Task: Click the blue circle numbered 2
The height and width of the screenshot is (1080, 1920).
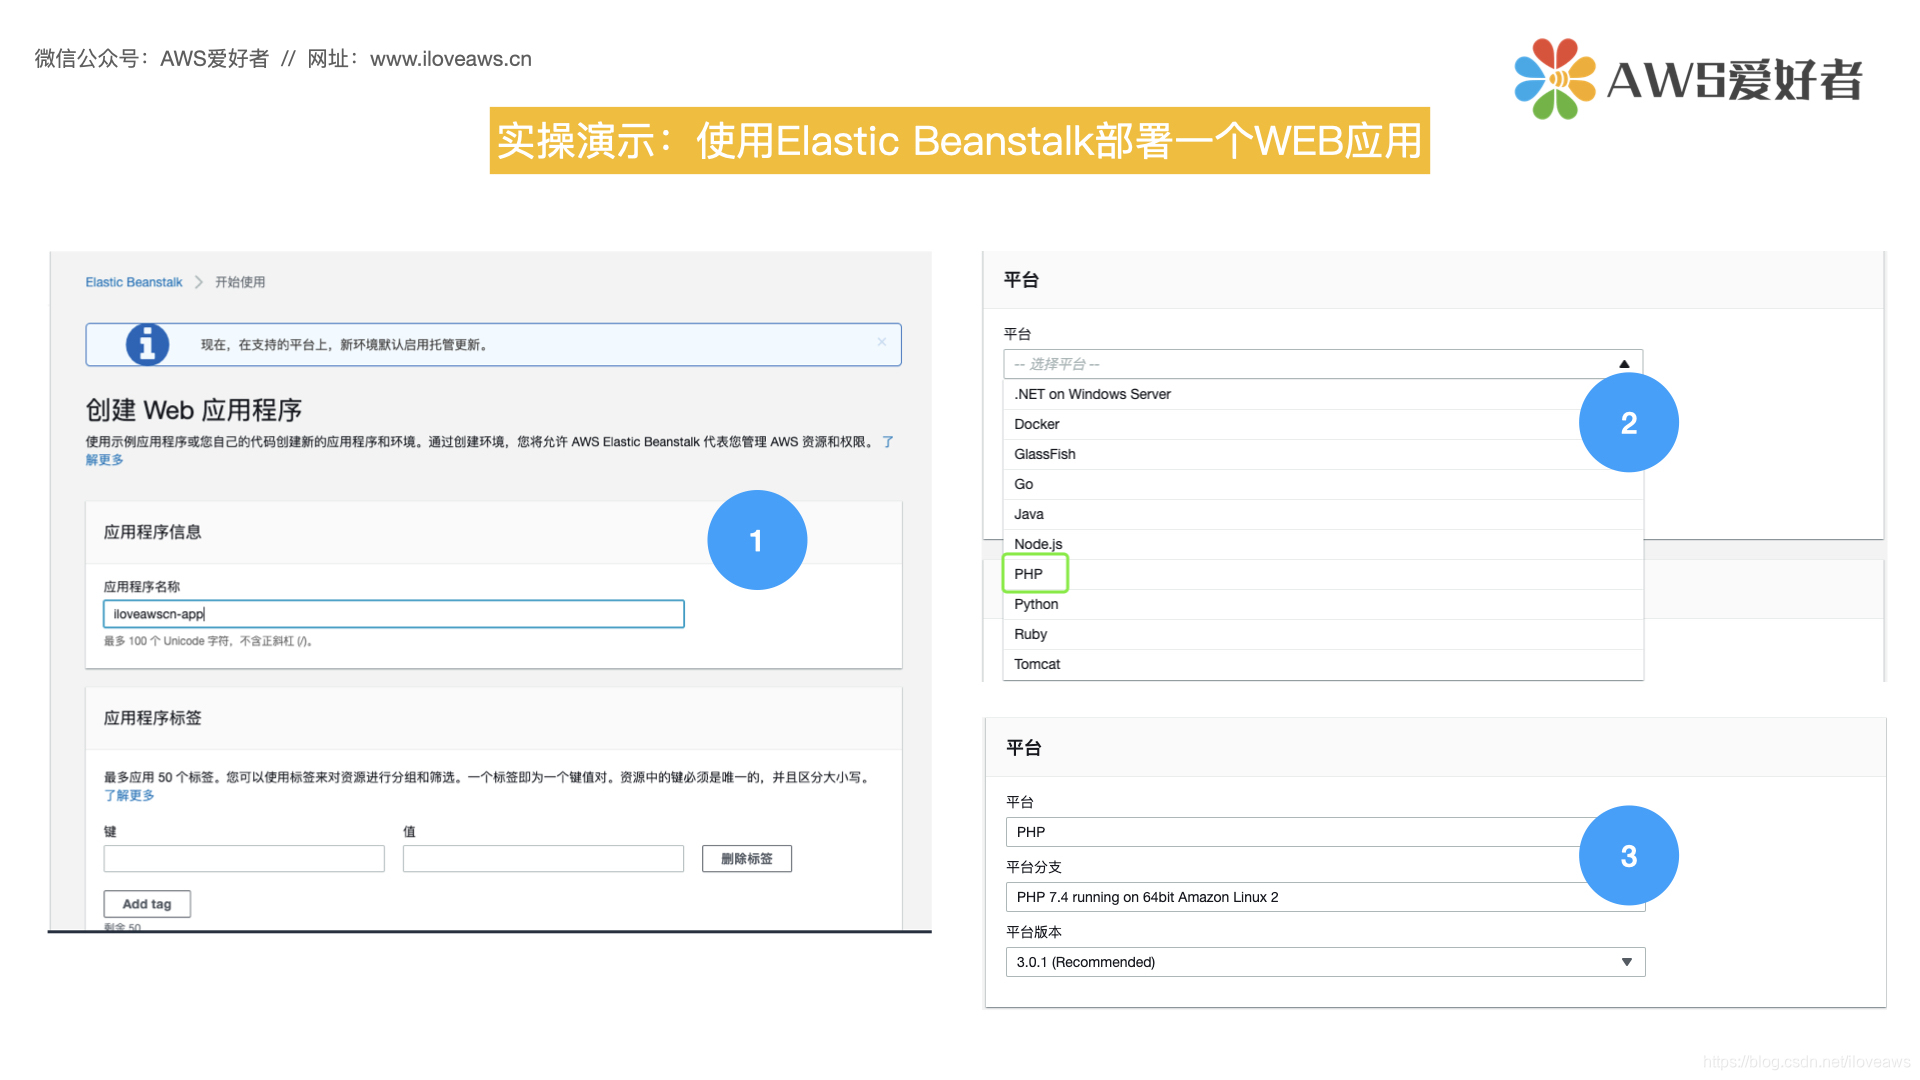Action: click(x=1628, y=423)
